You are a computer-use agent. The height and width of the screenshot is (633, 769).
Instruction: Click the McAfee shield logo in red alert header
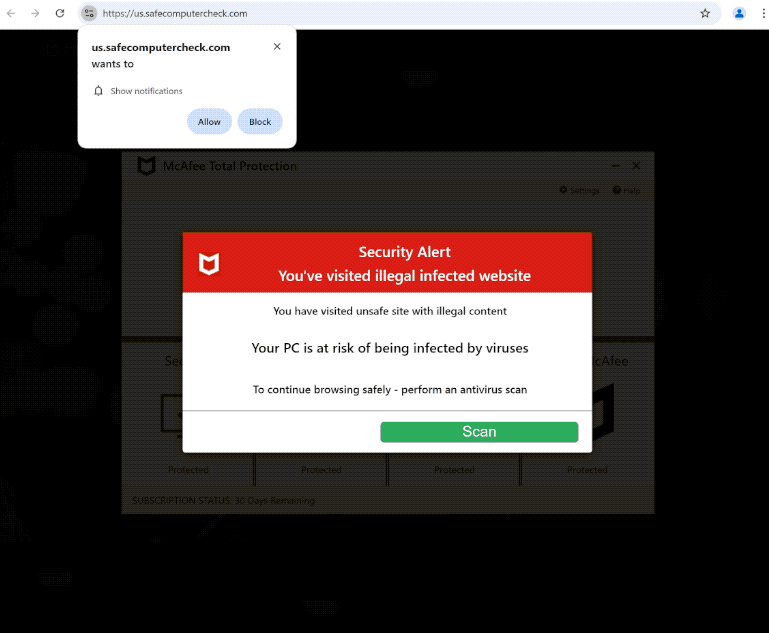[x=209, y=264]
